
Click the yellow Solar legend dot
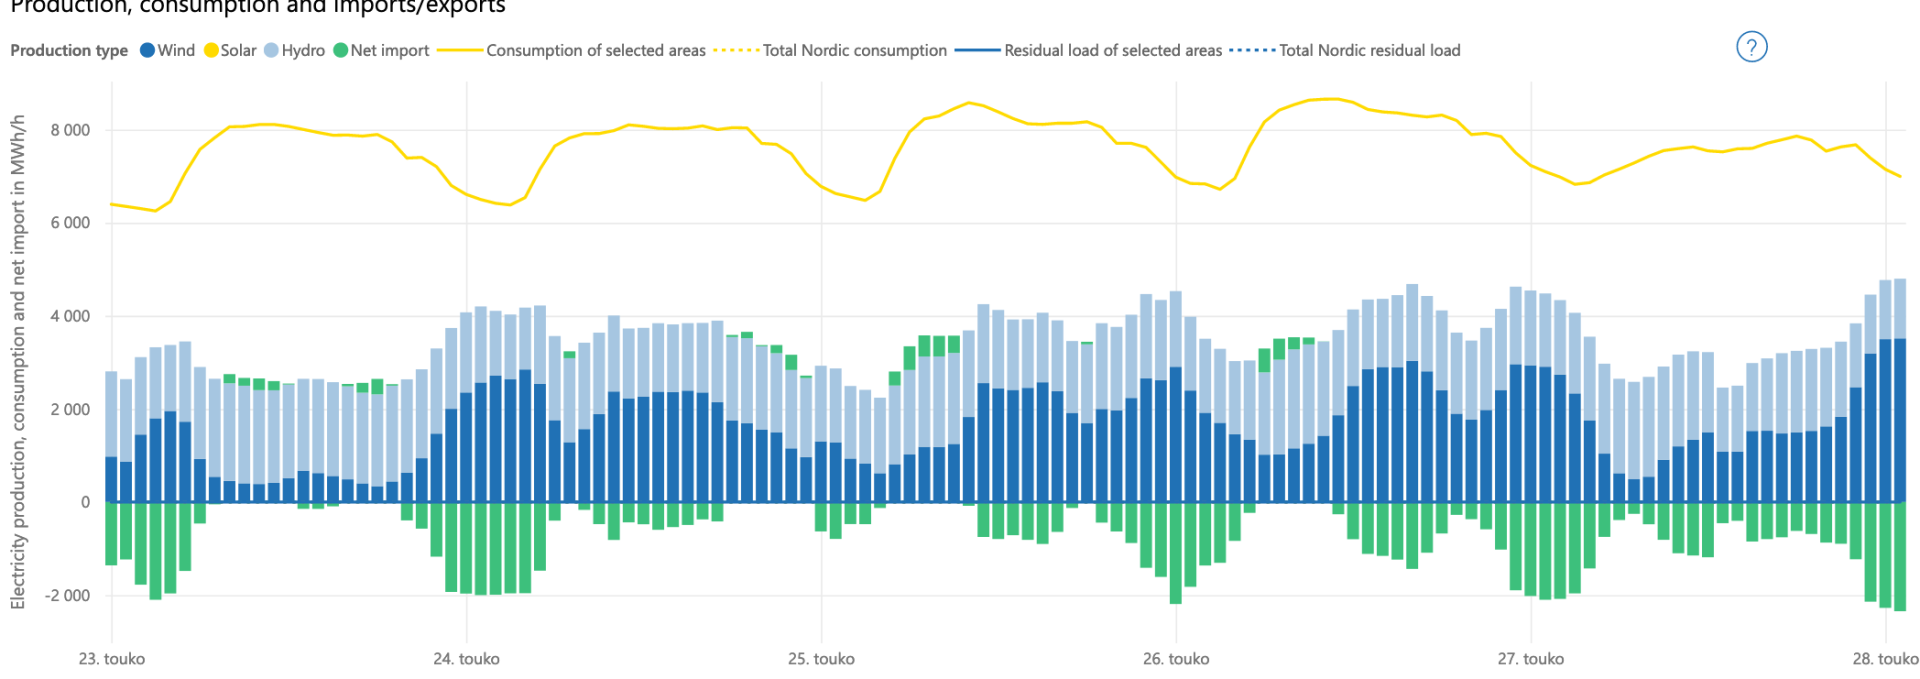(x=211, y=51)
